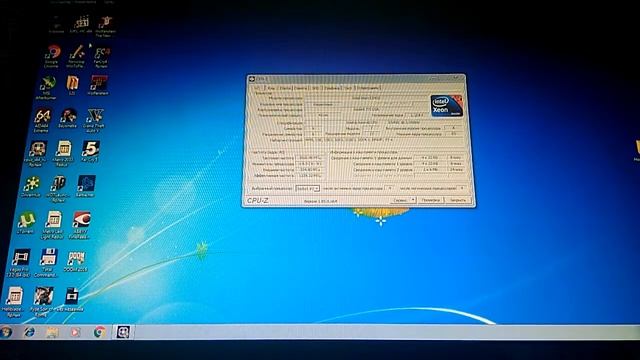Image resolution: width=640 pixels, height=360 pixels.
Task: Switch to the Плата tab in CPU-Z
Action: click(x=286, y=88)
